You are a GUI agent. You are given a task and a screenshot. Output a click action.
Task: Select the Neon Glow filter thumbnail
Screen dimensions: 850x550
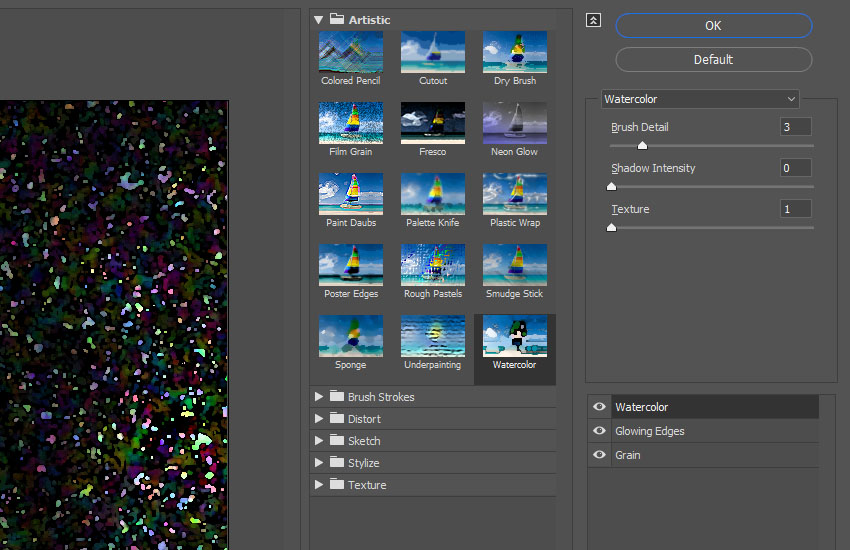pyautogui.click(x=515, y=123)
